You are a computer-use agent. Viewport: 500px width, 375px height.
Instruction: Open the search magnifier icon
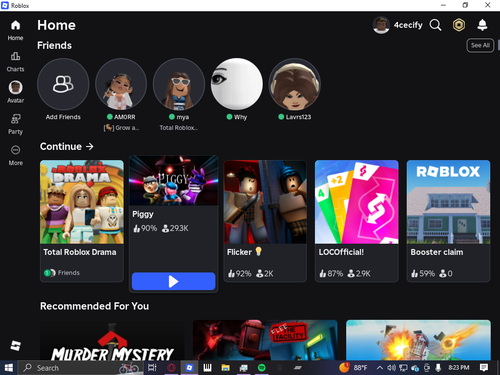pos(435,25)
